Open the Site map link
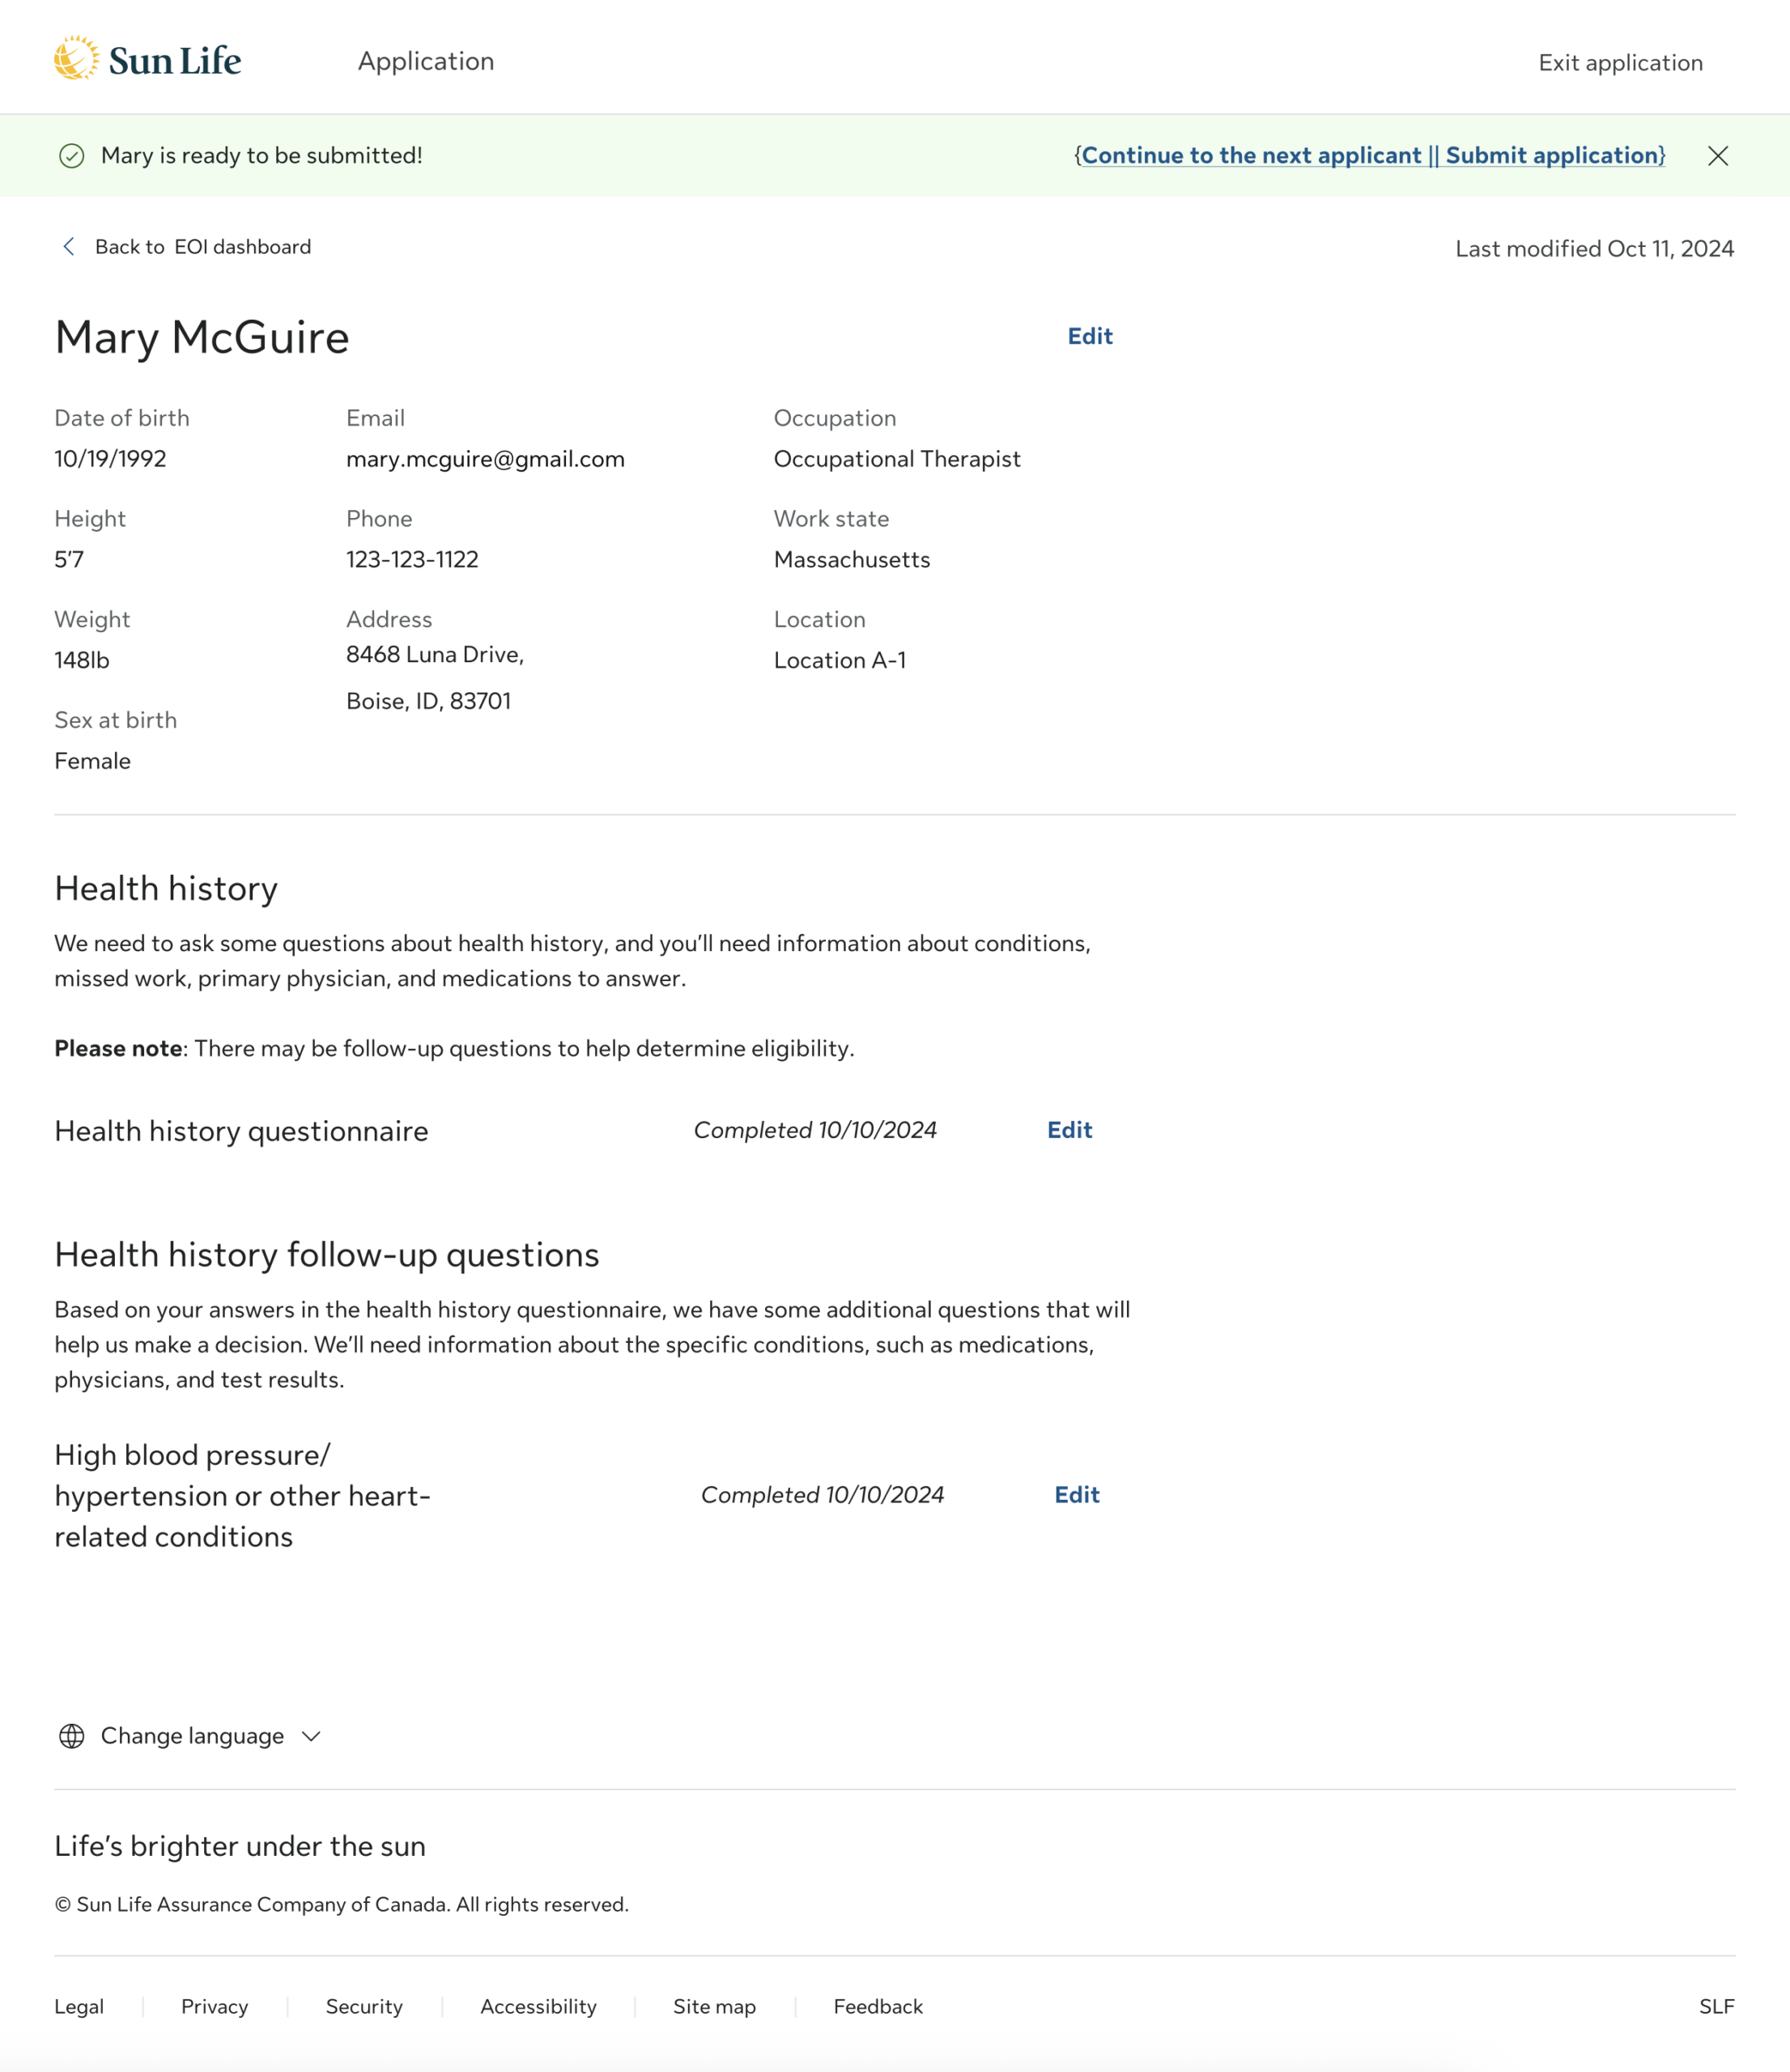 coord(714,2006)
